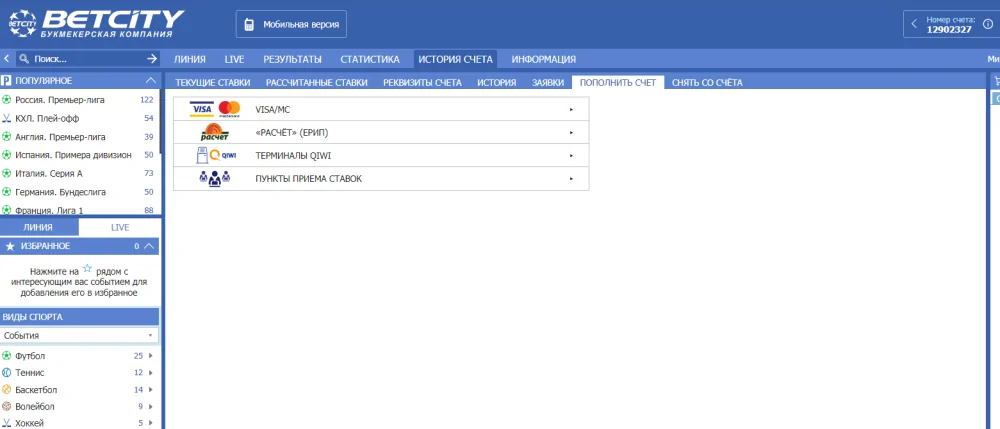The width and height of the screenshot is (1000, 429).
Task: Click the Мобильная версия button
Action: click(291, 23)
